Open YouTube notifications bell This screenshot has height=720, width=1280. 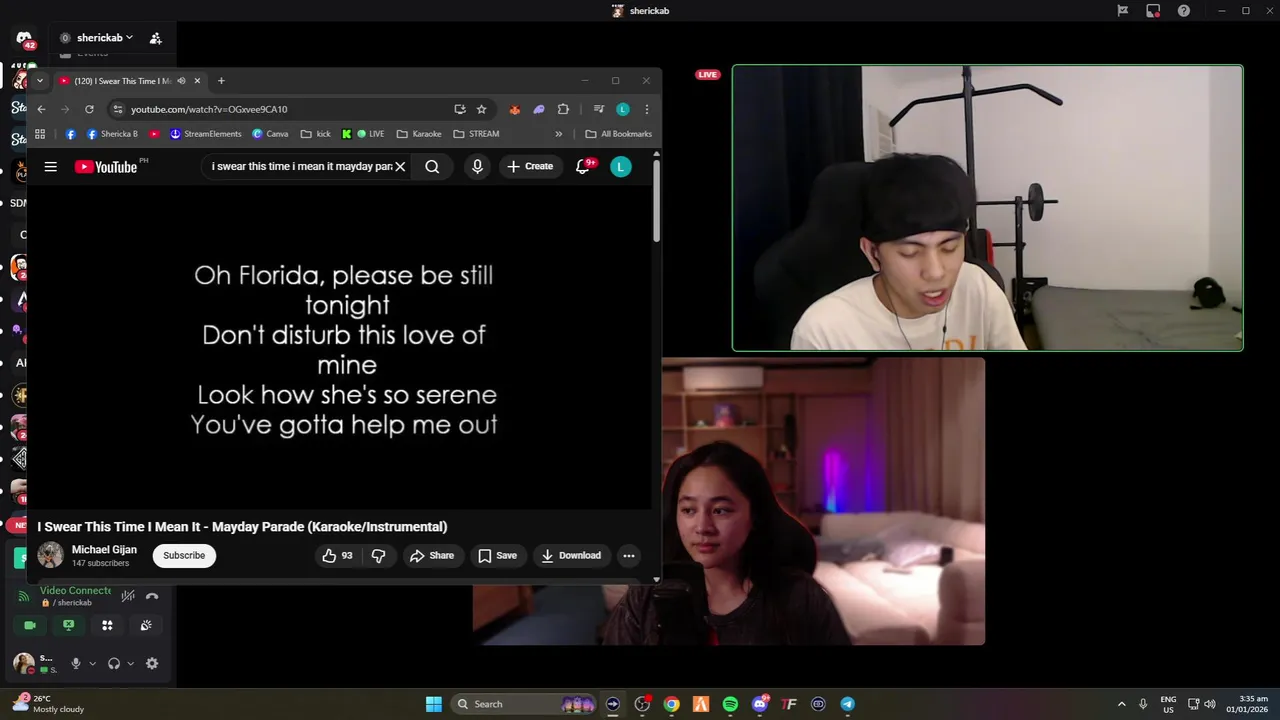[x=583, y=167]
